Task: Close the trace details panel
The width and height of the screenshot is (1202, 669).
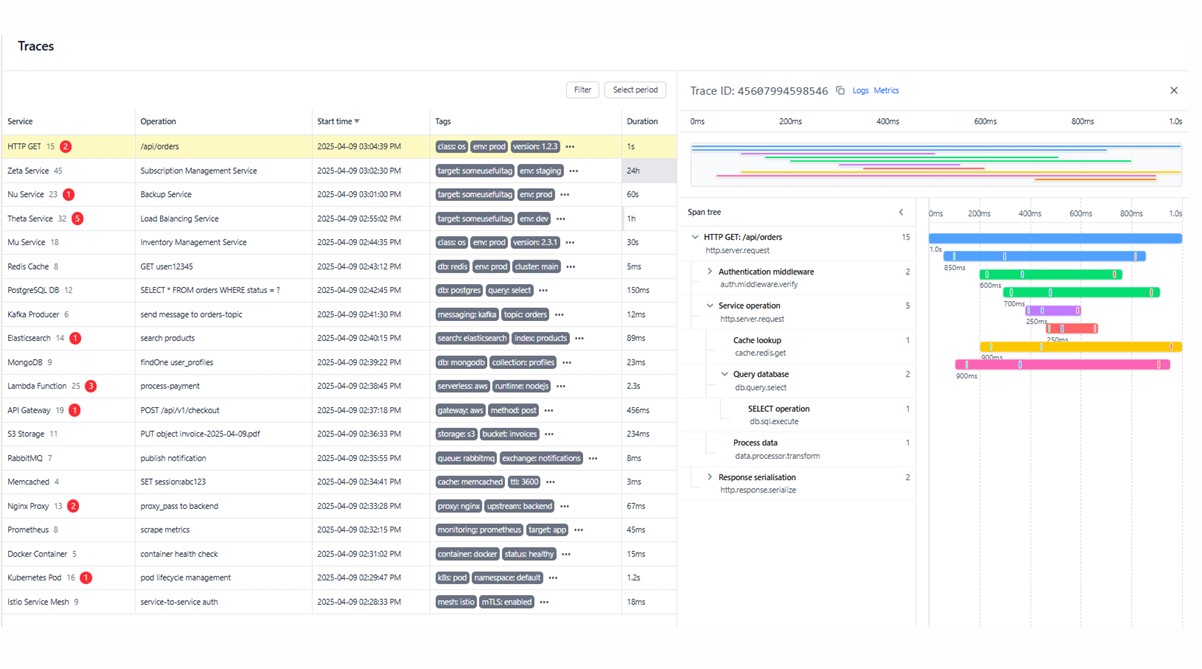Action: 1174,90
